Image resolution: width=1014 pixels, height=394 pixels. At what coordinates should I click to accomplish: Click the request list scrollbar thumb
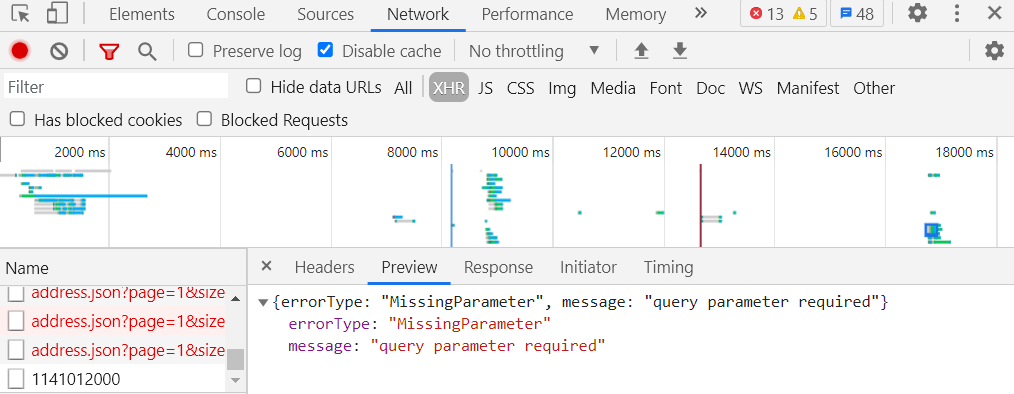coord(235,360)
